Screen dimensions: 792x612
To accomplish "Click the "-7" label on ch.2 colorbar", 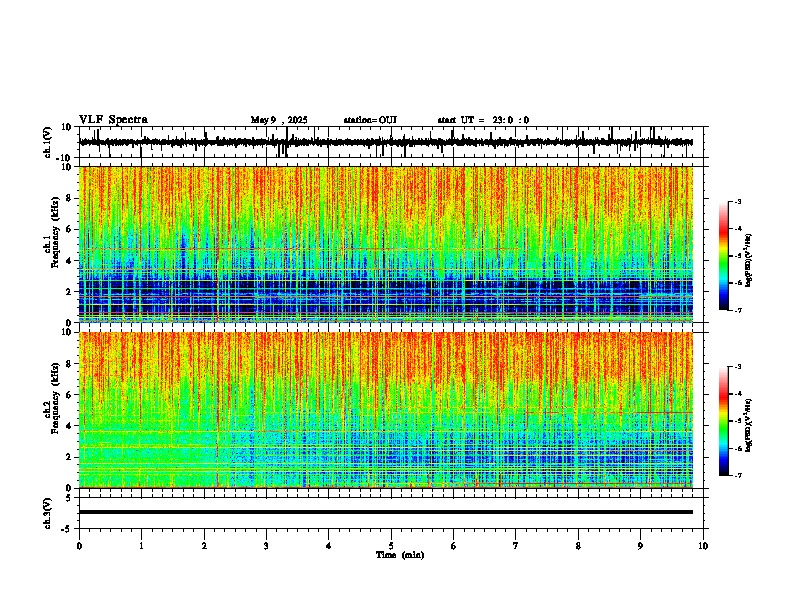I will (x=738, y=475).
